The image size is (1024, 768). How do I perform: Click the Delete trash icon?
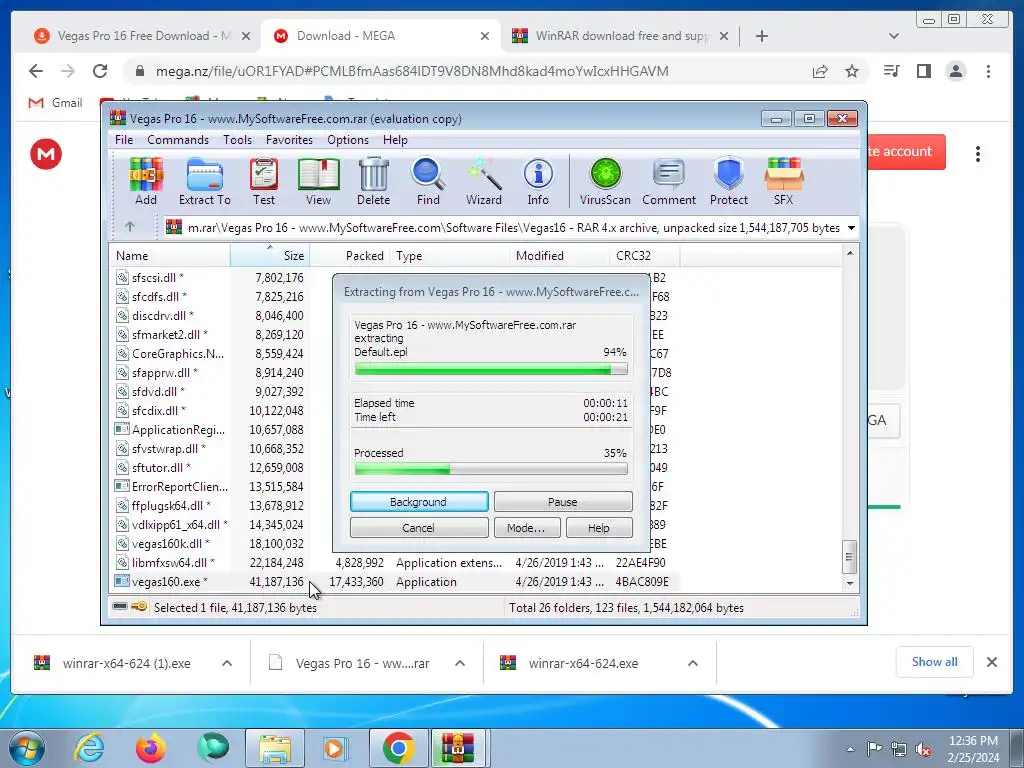tap(374, 182)
